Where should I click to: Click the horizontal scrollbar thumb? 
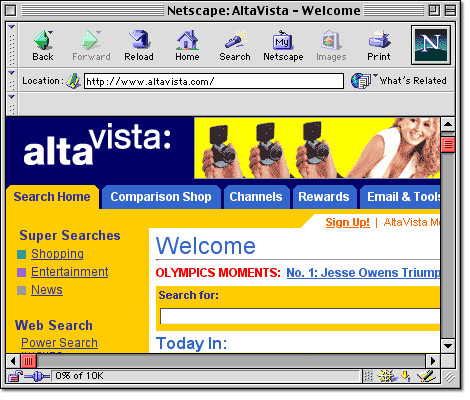coord(29,361)
